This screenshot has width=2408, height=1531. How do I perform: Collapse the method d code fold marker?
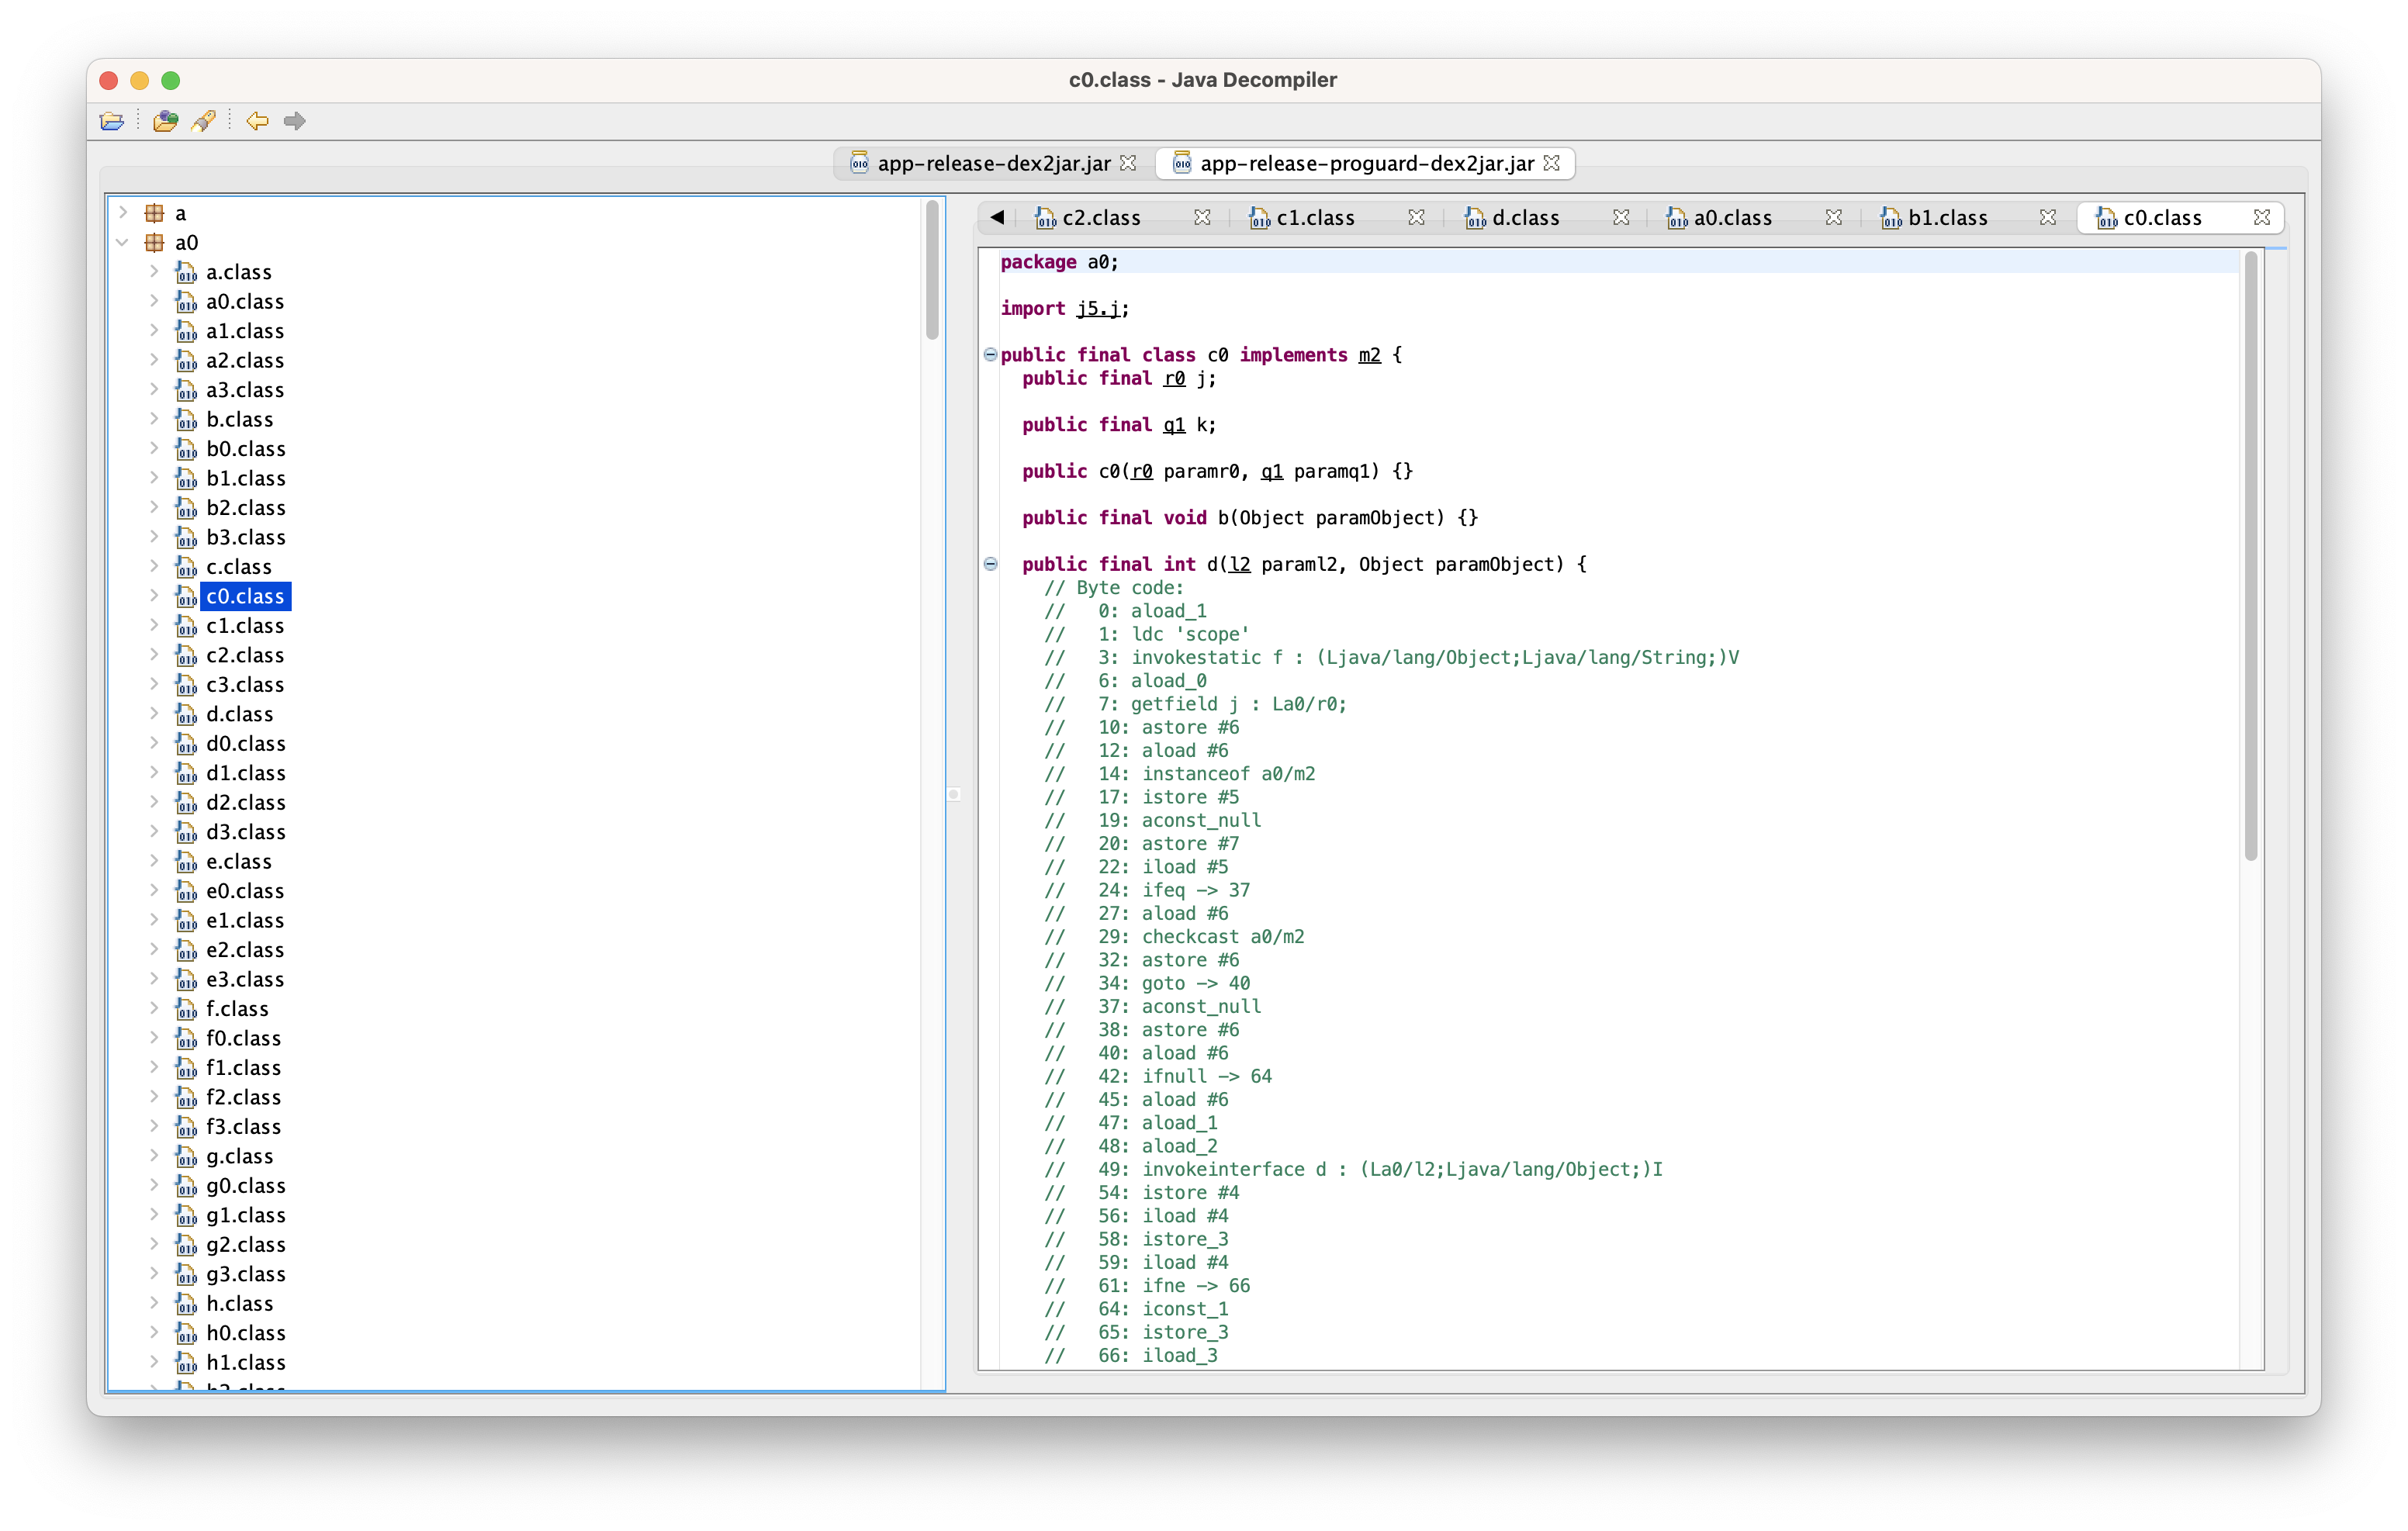(990, 564)
